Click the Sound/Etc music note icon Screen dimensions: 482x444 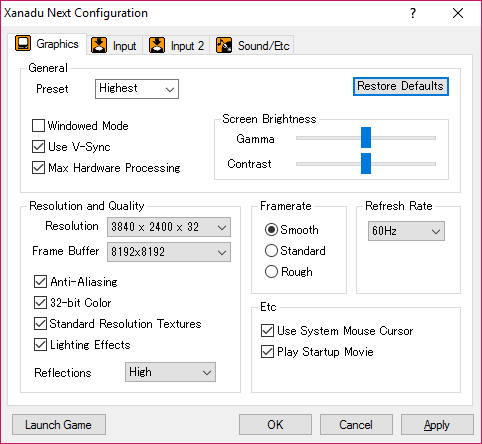point(224,45)
